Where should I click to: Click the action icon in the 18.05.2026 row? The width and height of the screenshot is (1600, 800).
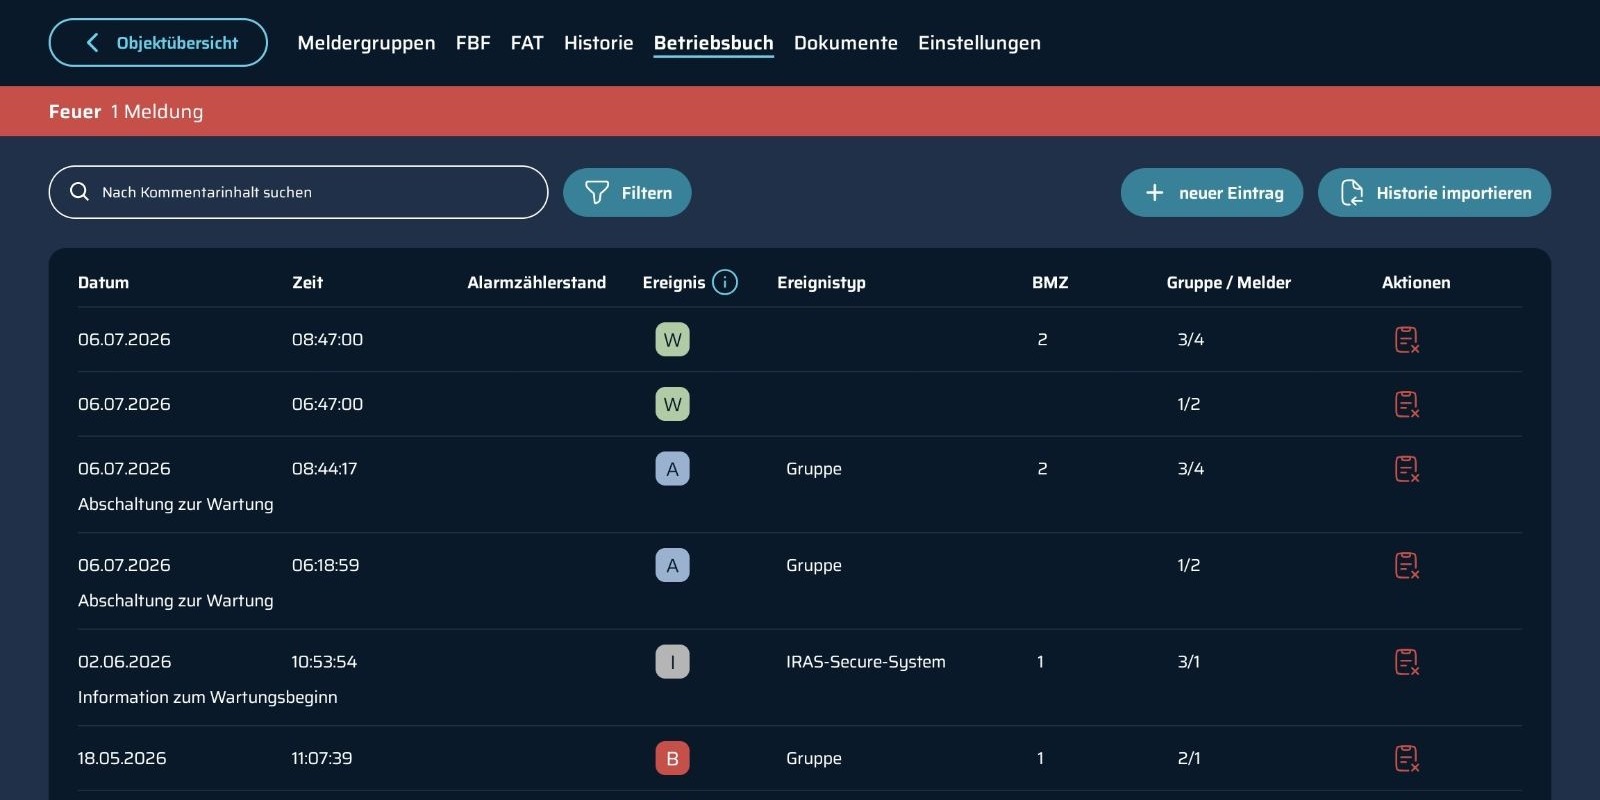(1407, 758)
